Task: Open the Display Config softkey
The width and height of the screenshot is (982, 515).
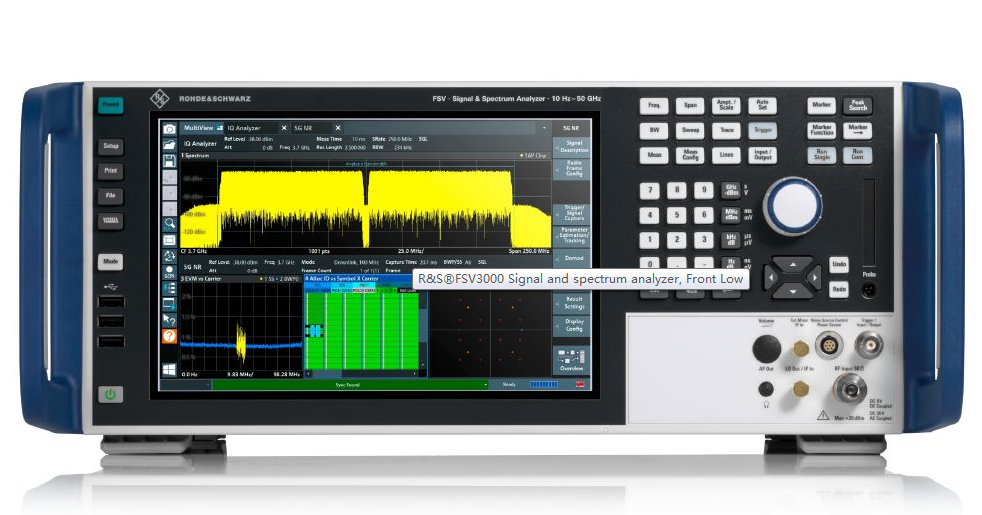Action: tap(572, 325)
